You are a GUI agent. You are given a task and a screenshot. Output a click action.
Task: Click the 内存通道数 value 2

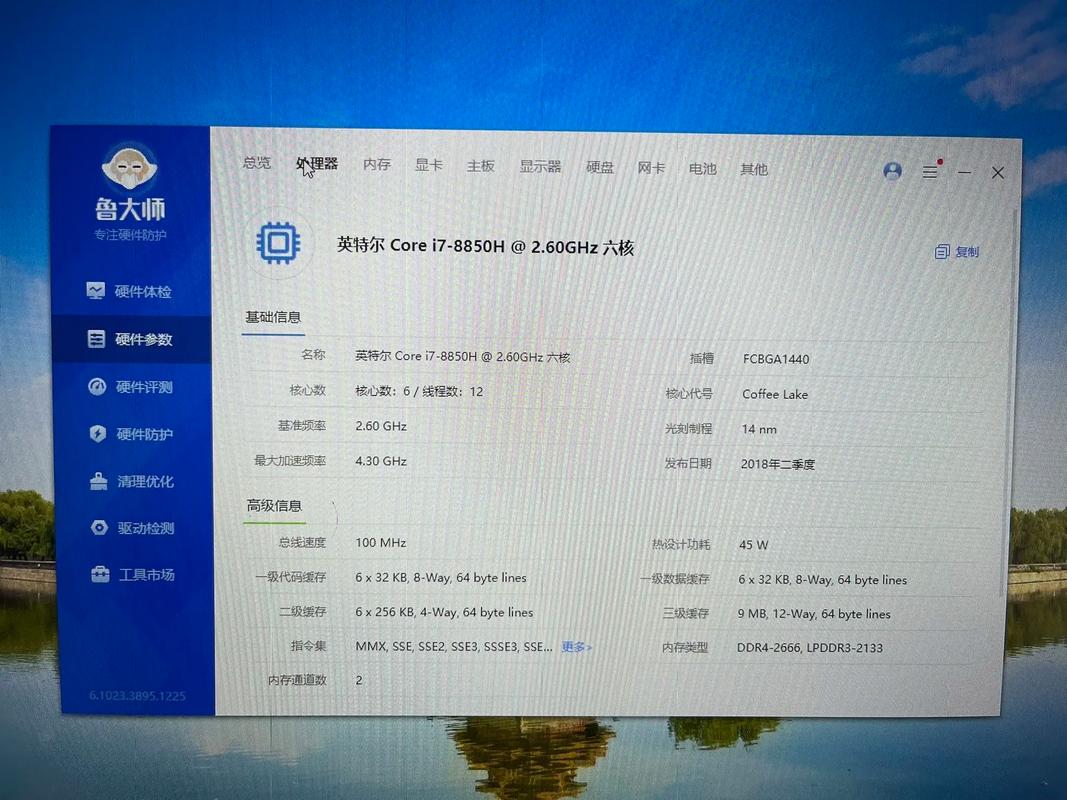point(359,680)
